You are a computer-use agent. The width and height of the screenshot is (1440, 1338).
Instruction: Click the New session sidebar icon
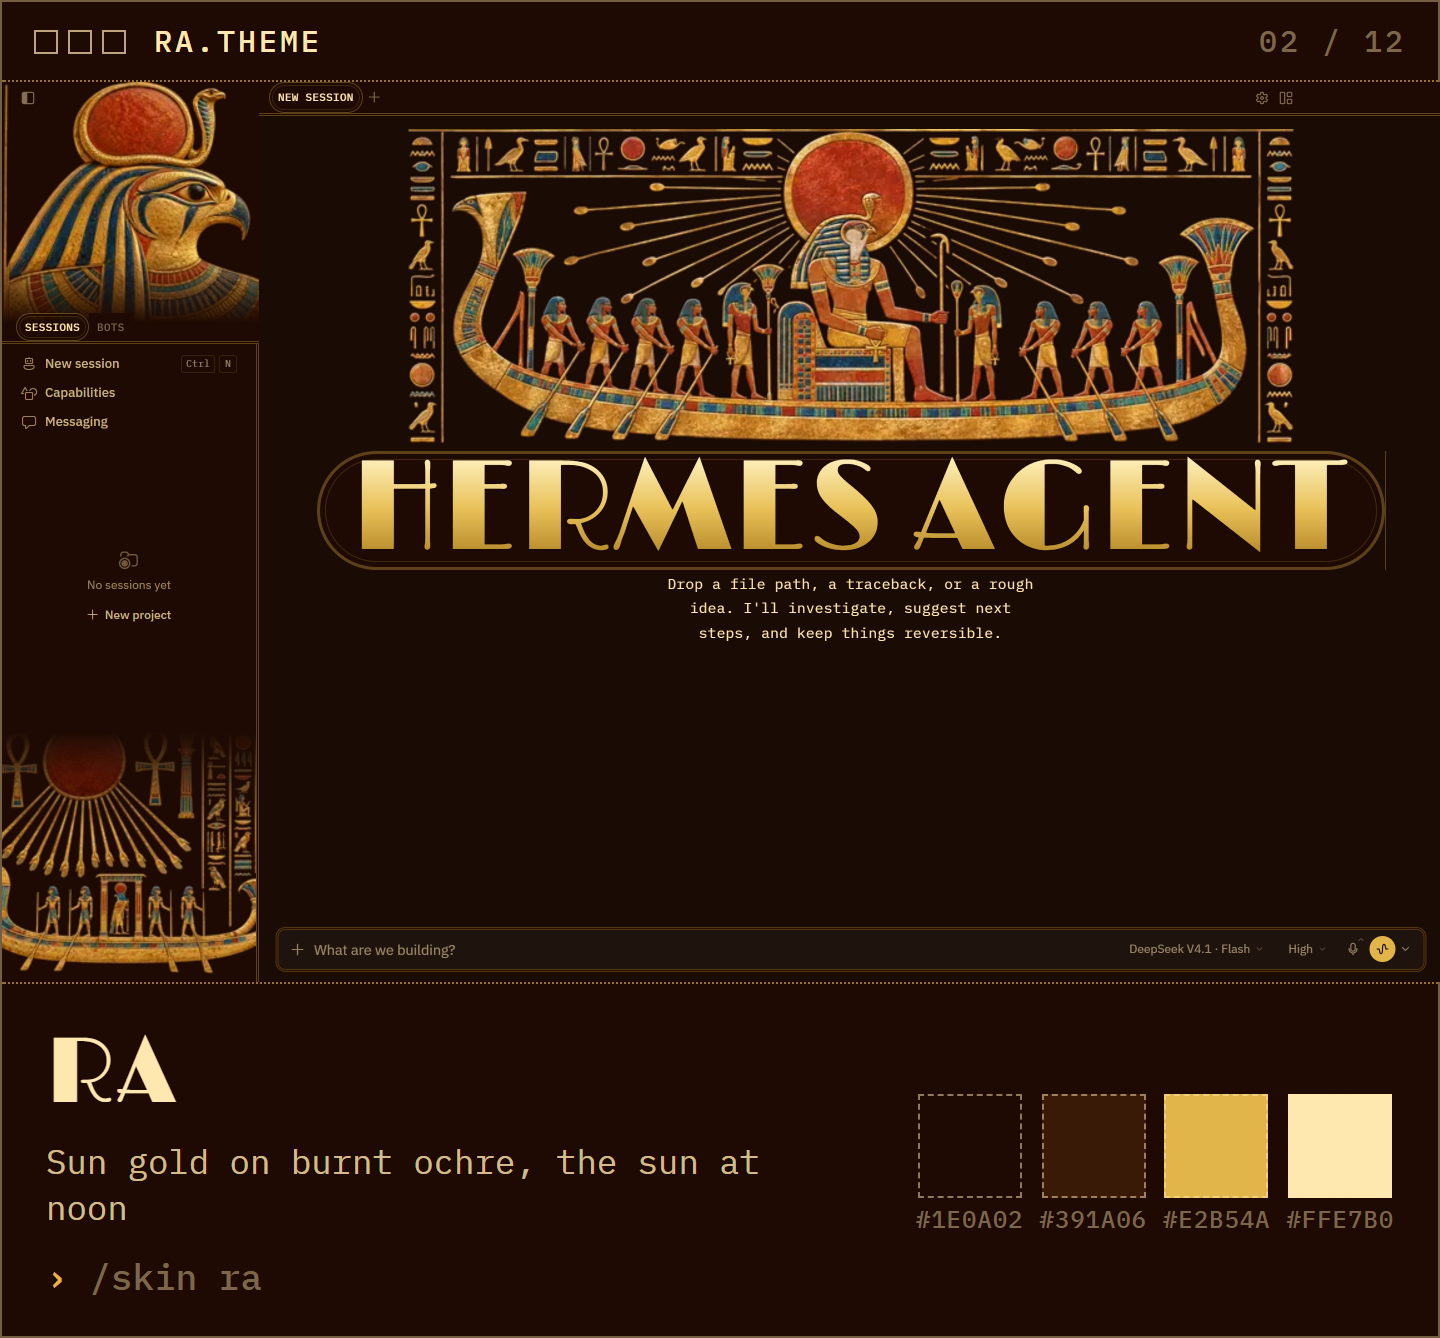(29, 364)
